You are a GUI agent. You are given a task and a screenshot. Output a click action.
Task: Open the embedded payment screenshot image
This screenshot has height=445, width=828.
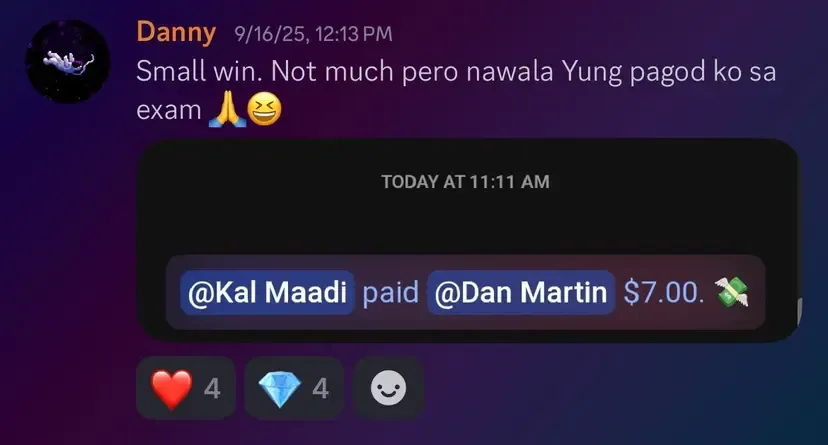click(x=467, y=240)
